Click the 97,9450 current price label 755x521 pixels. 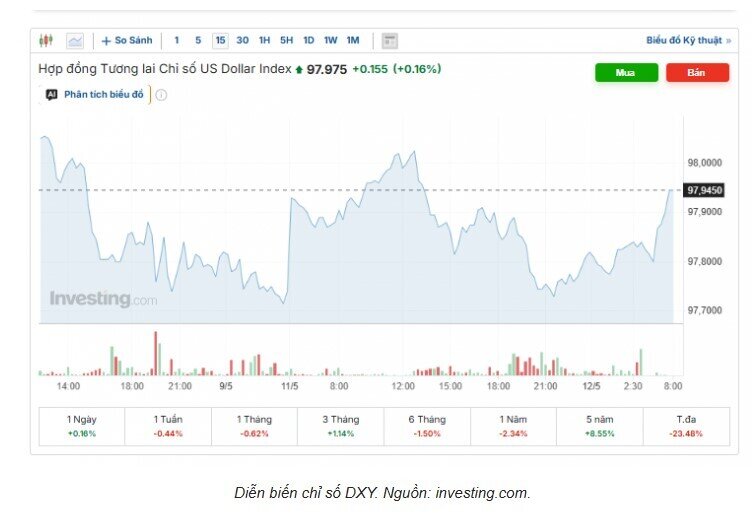(x=704, y=190)
